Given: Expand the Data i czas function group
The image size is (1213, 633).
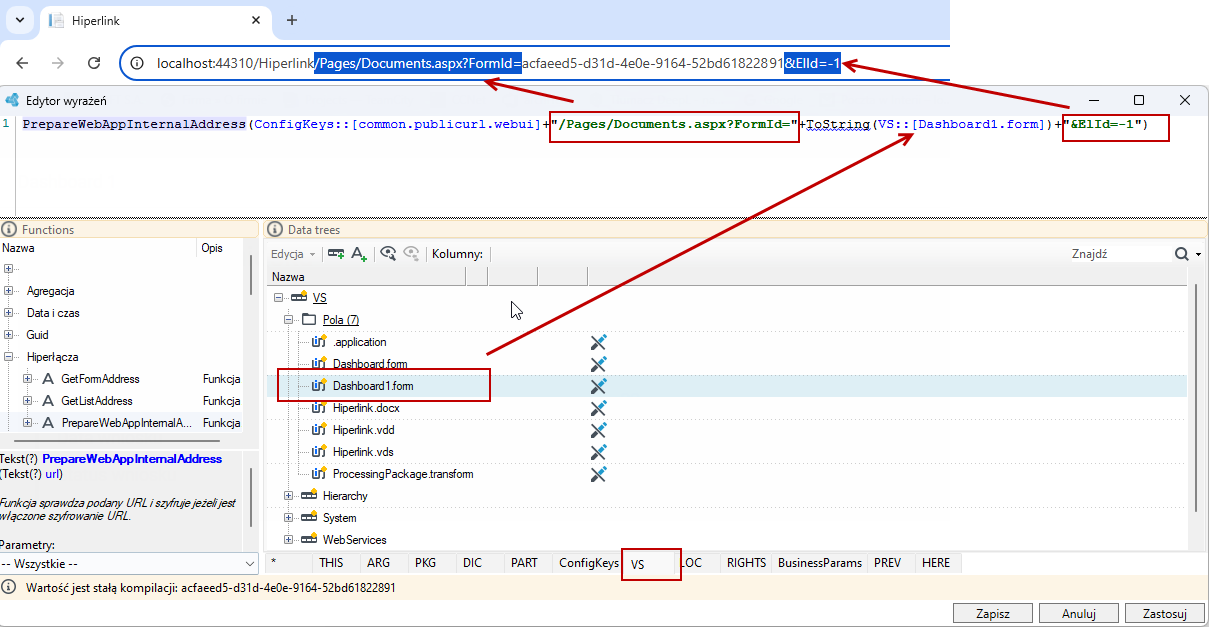Looking at the screenshot, I should [x=9, y=313].
